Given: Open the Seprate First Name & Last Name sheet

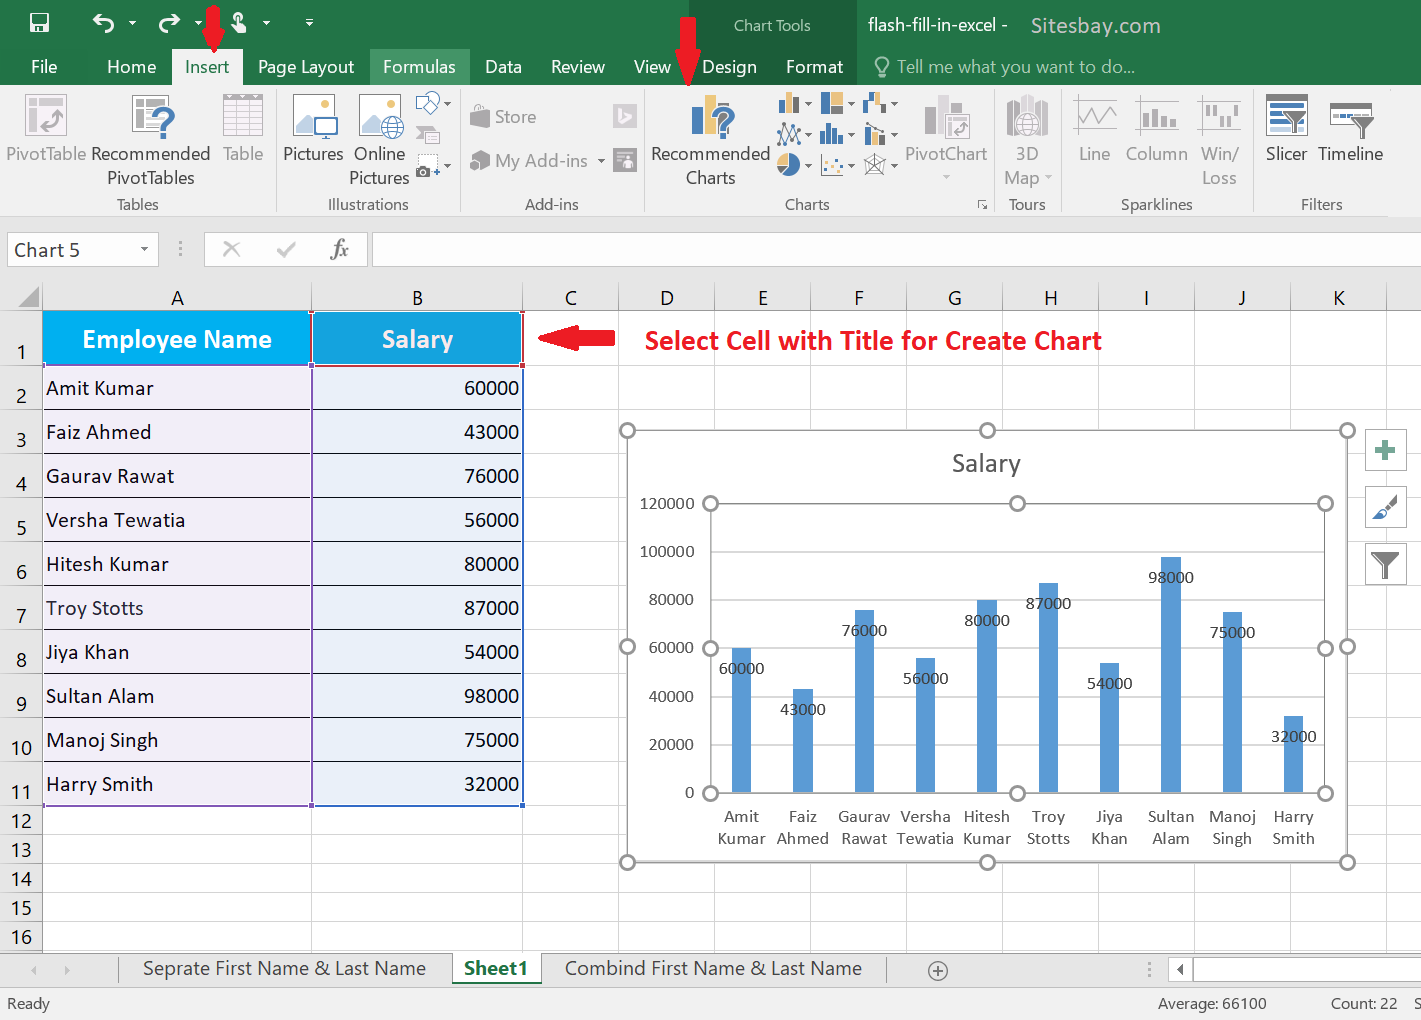Looking at the screenshot, I should click(284, 969).
